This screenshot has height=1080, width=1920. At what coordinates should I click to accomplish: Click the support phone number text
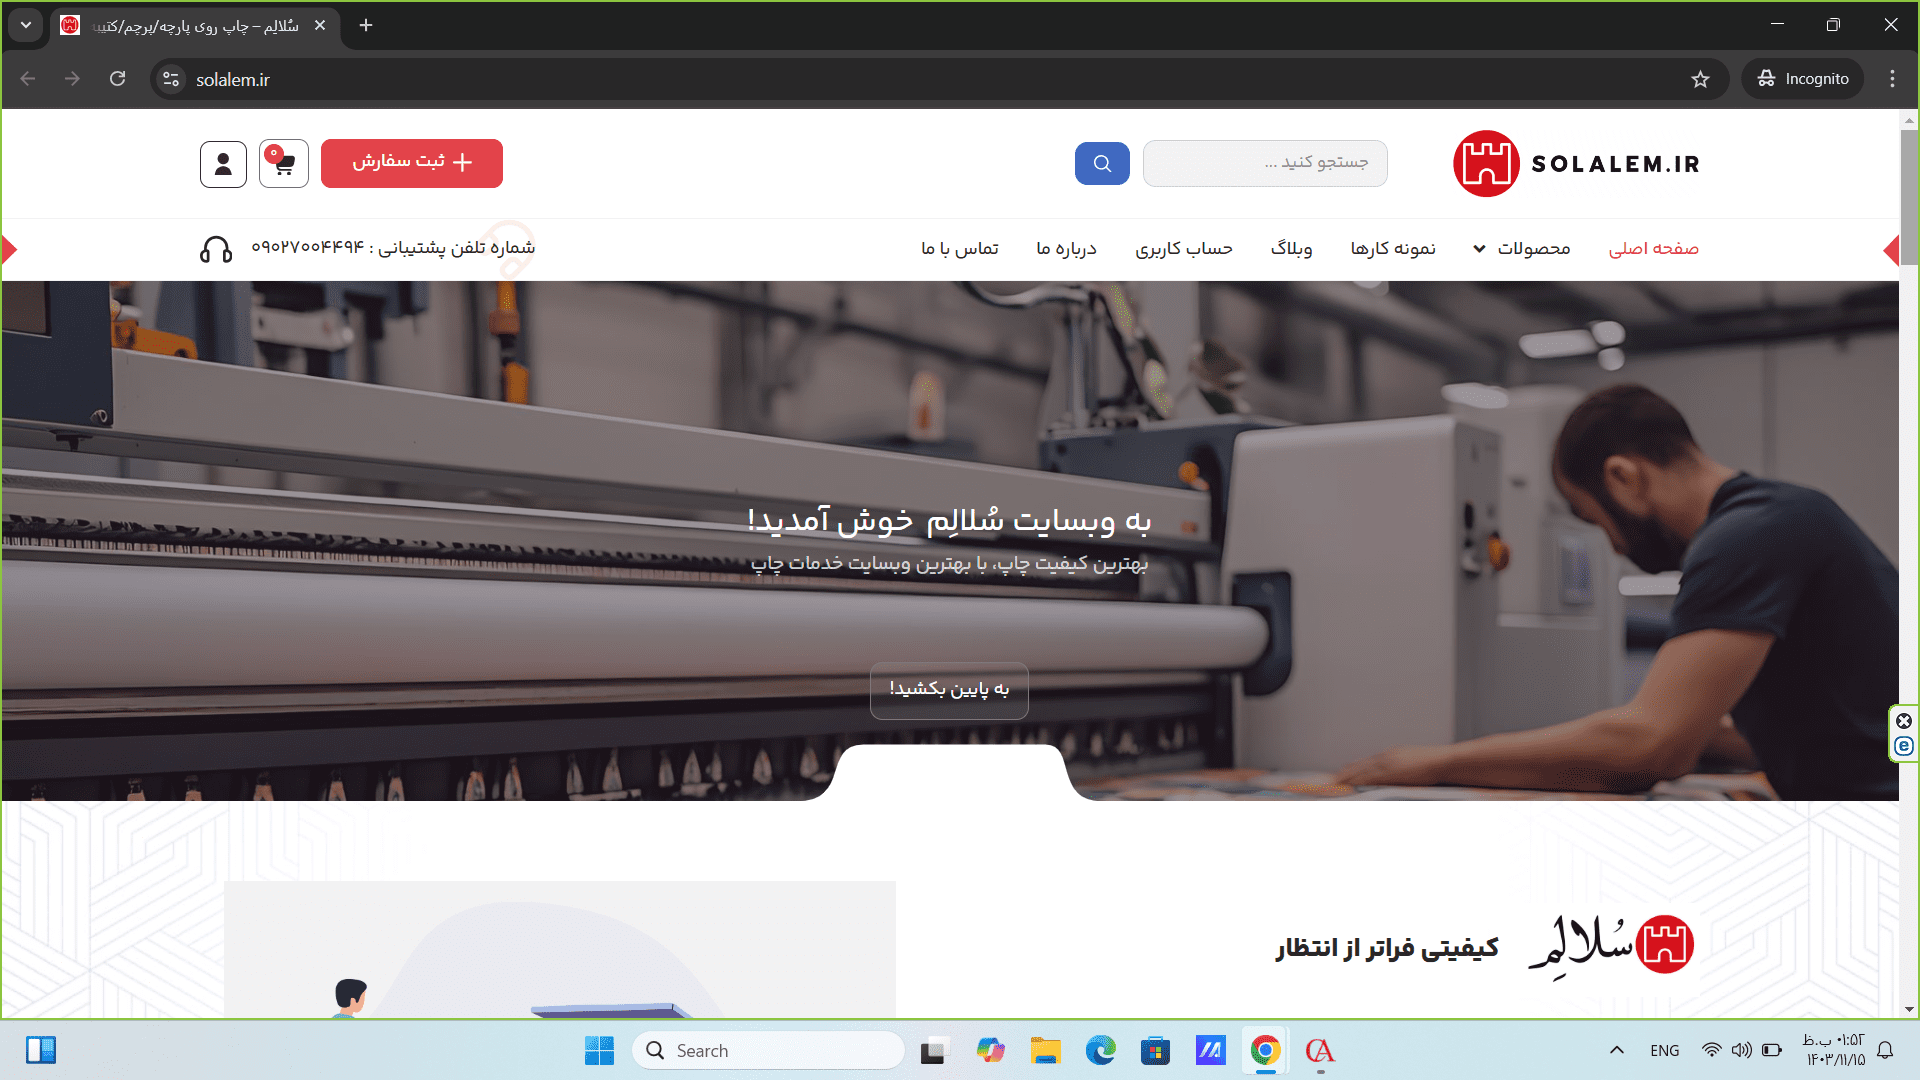pyautogui.click(x=392, y=247)
